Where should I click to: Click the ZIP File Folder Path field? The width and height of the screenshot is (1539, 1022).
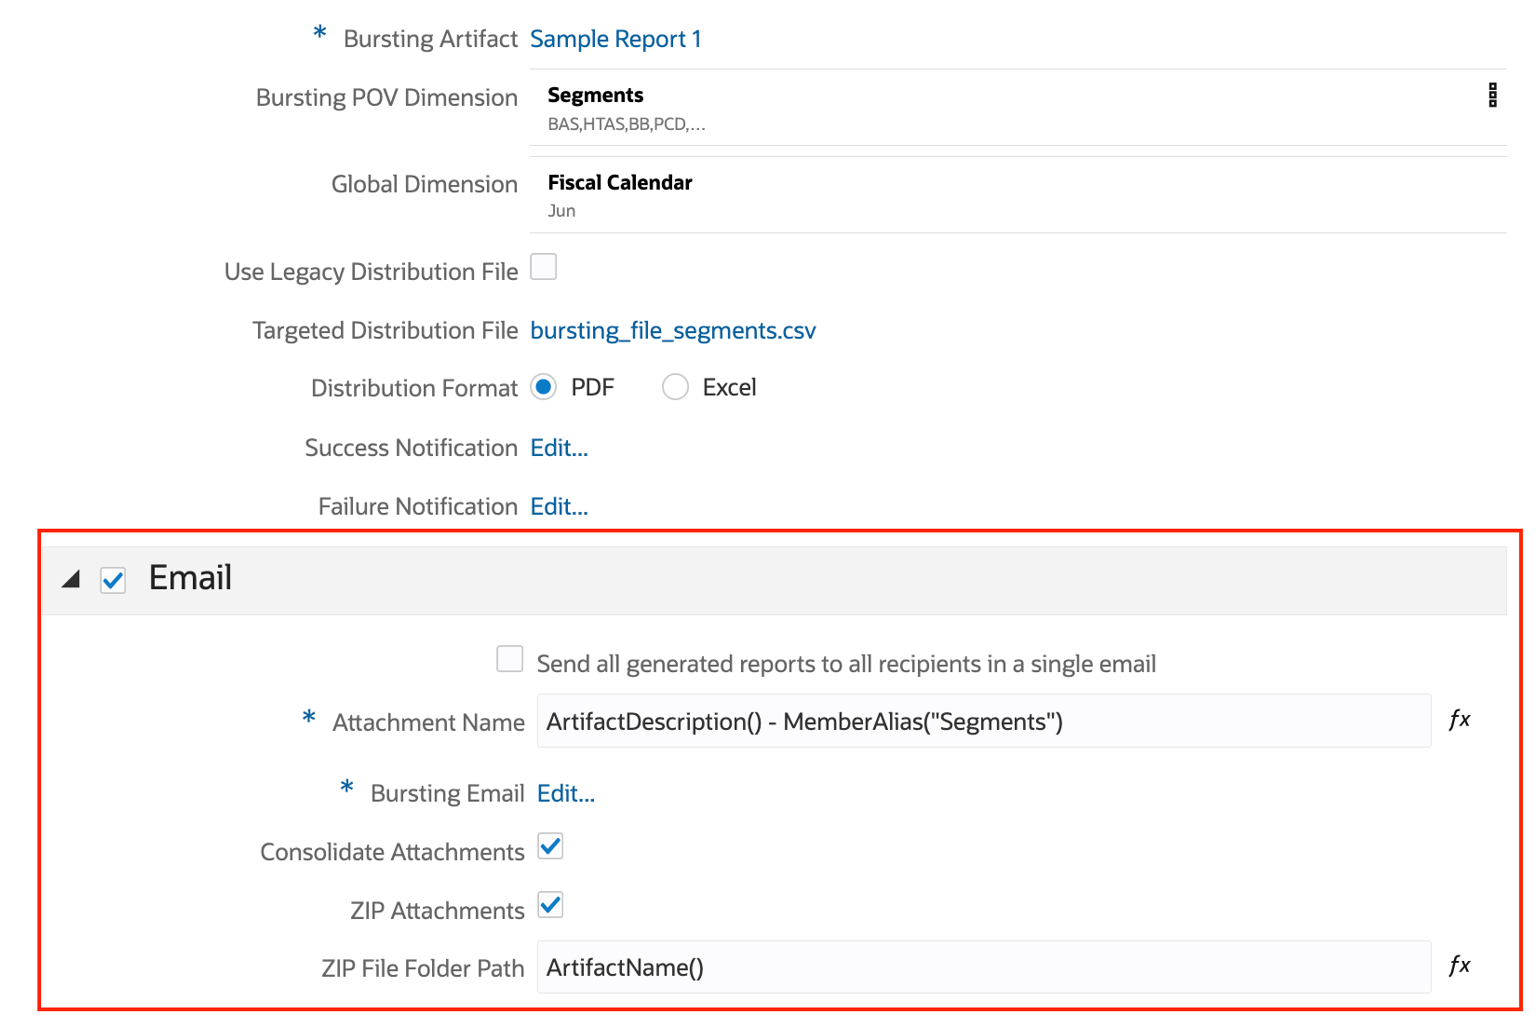983,968
